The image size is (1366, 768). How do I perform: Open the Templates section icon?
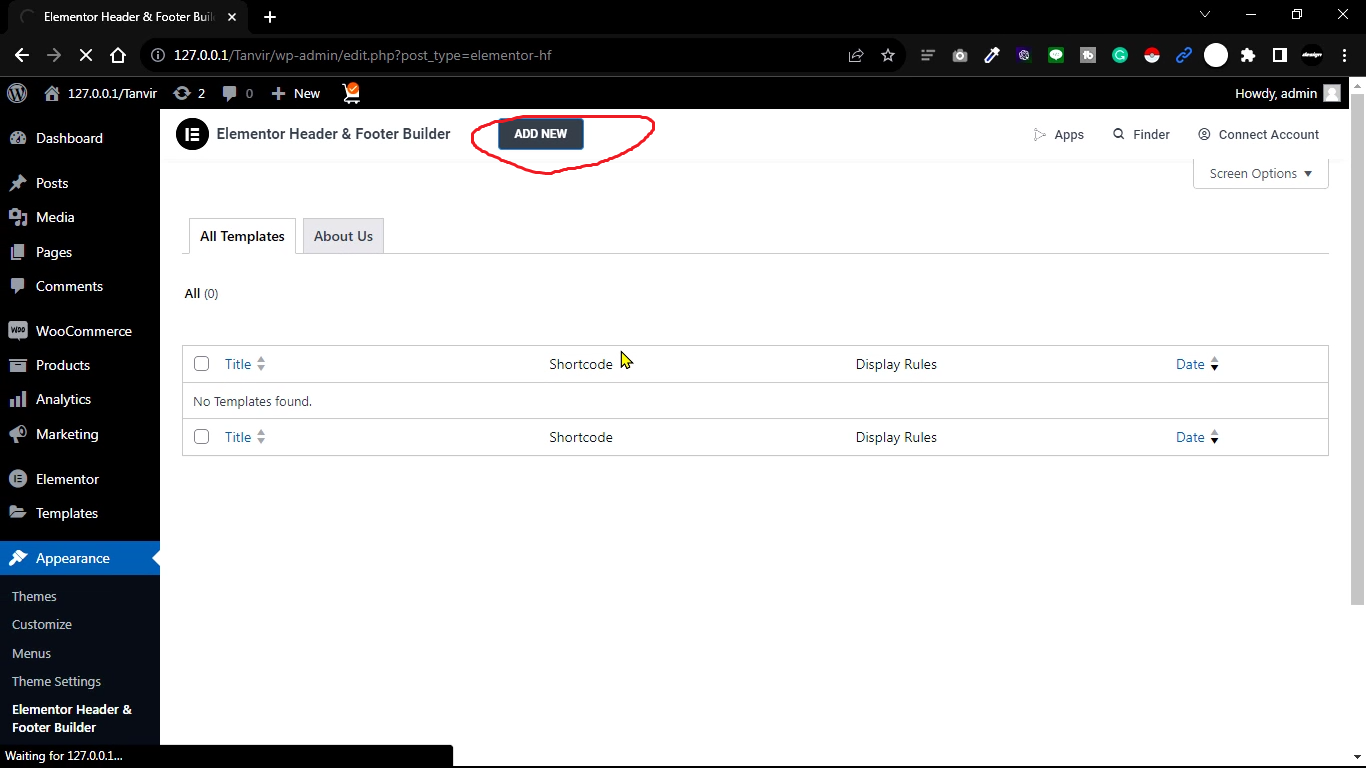coord(16,512)
